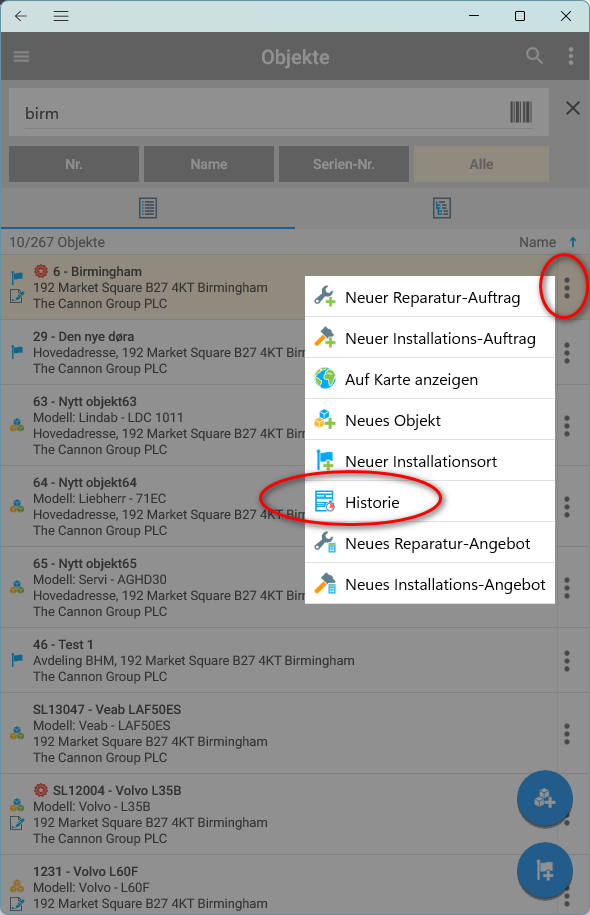Click the wrench icon of Neuer Reparatur-Auftrag
Screen dimensions: 590x915
point(325,296)
